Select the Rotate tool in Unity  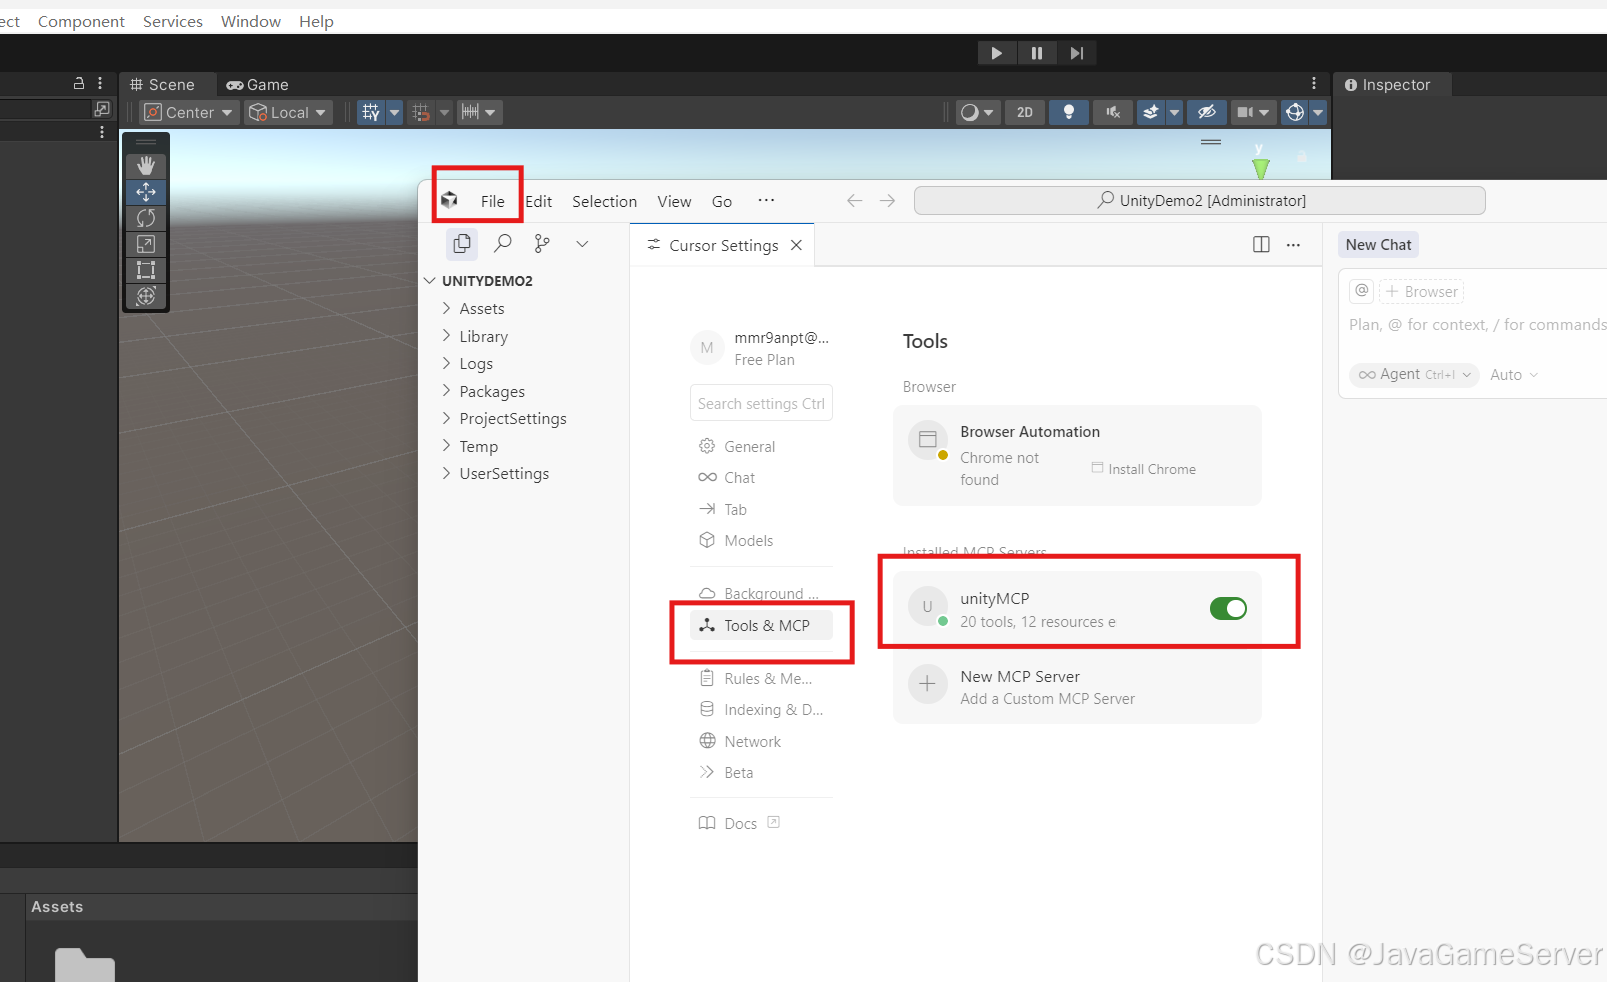(146, 217)
